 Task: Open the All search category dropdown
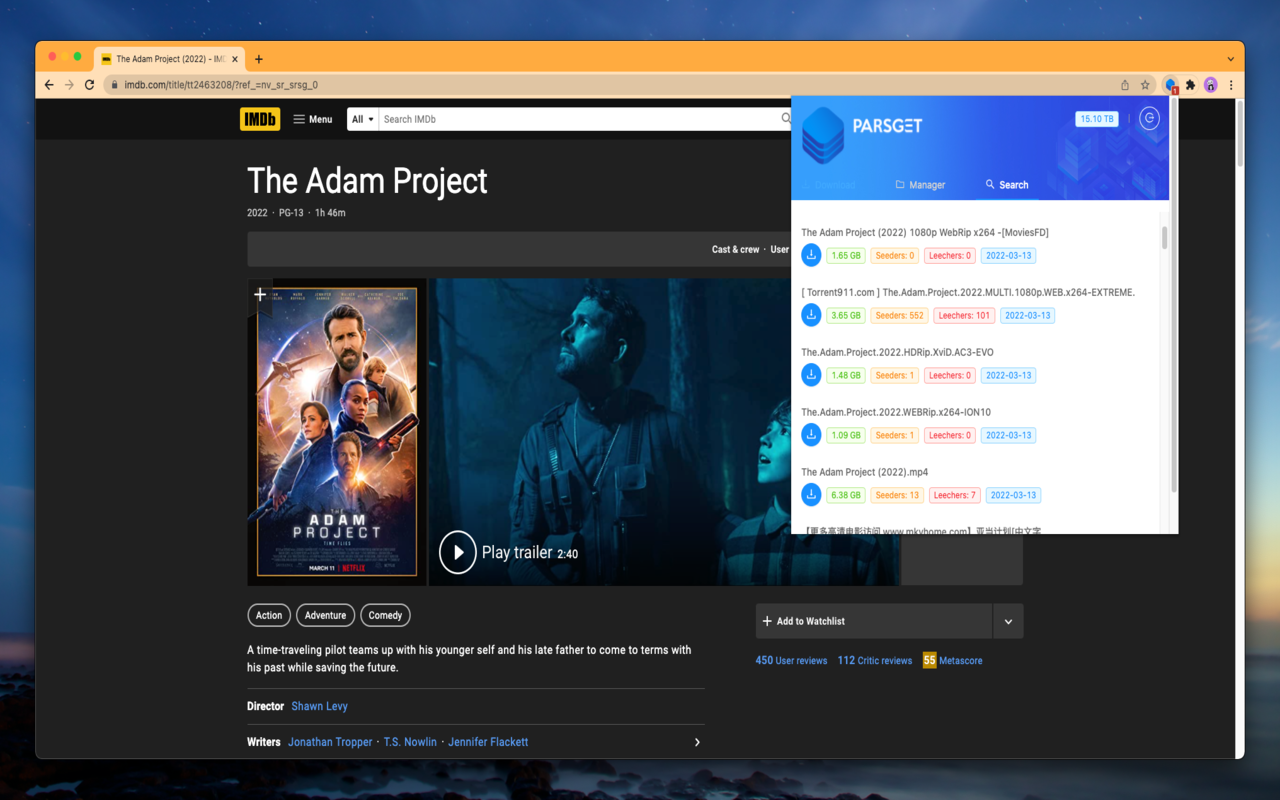click(x=363, y=119)
